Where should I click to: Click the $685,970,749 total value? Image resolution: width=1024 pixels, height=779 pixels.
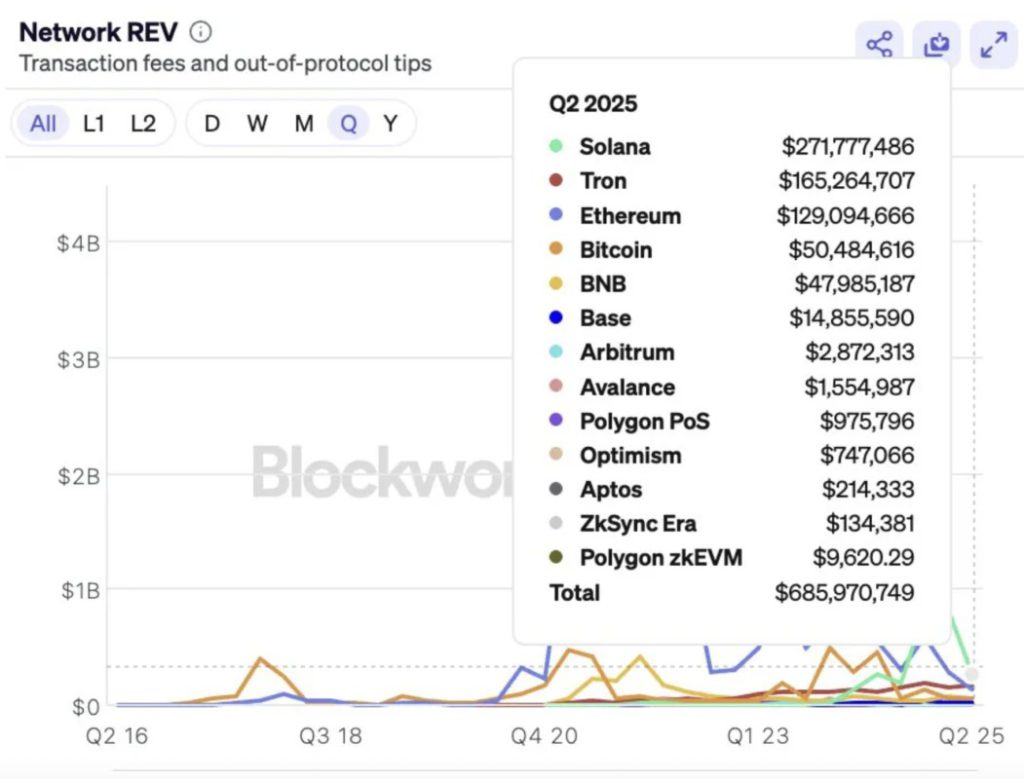844,593
